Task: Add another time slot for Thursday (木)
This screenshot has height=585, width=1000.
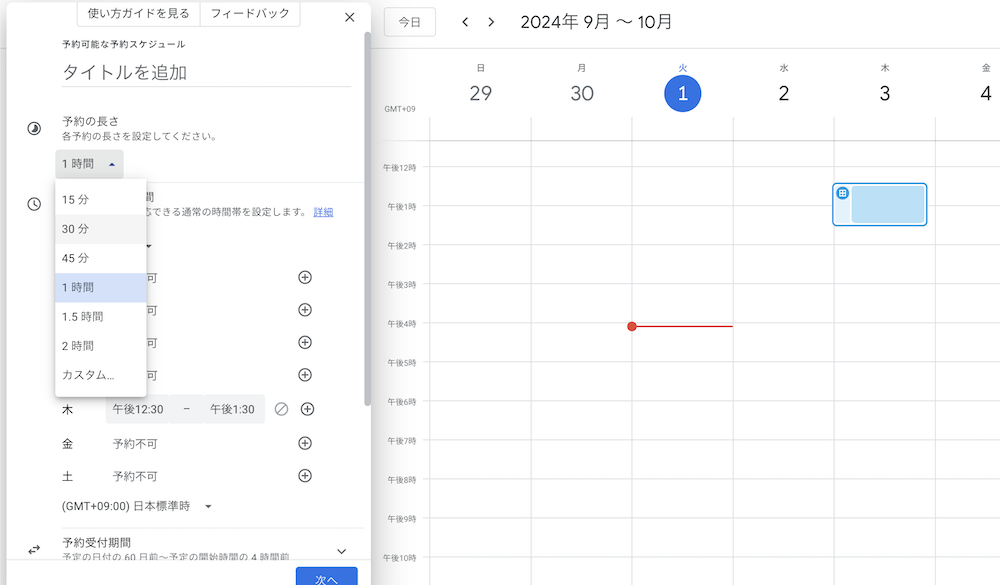Action: (308, 409)
